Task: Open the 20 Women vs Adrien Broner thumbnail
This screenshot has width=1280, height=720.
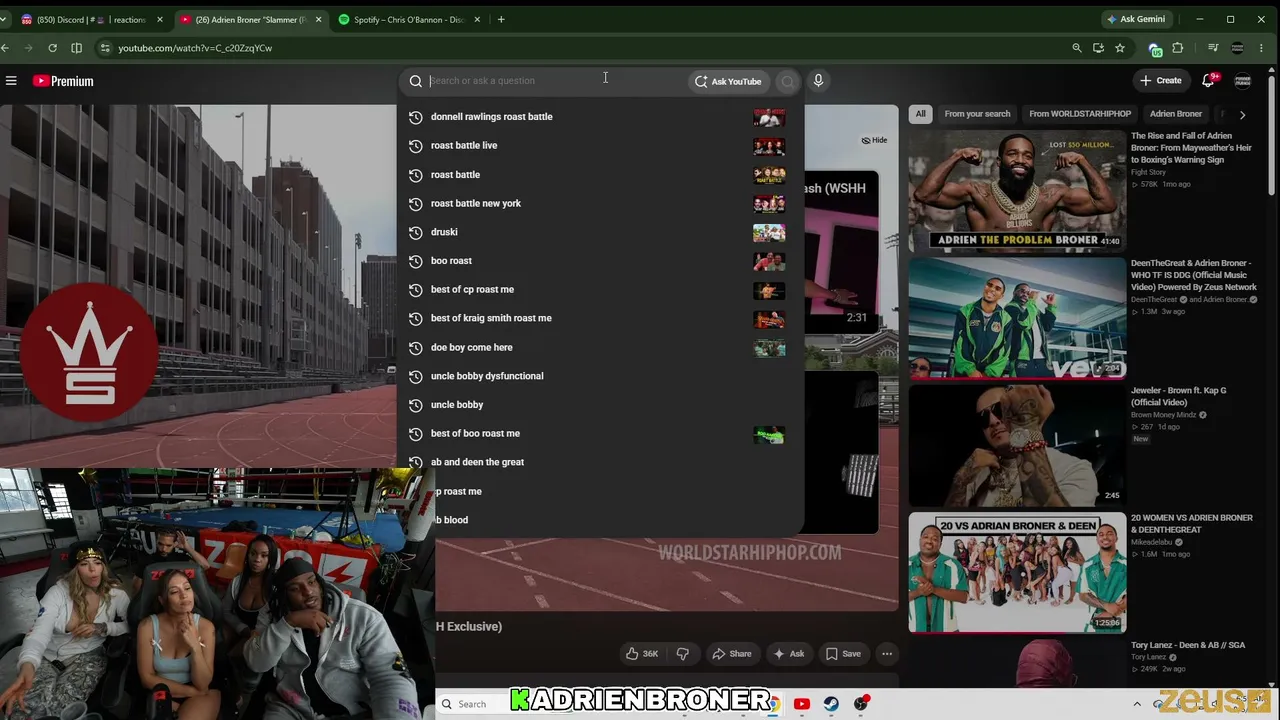Action: coord(1017,573)
